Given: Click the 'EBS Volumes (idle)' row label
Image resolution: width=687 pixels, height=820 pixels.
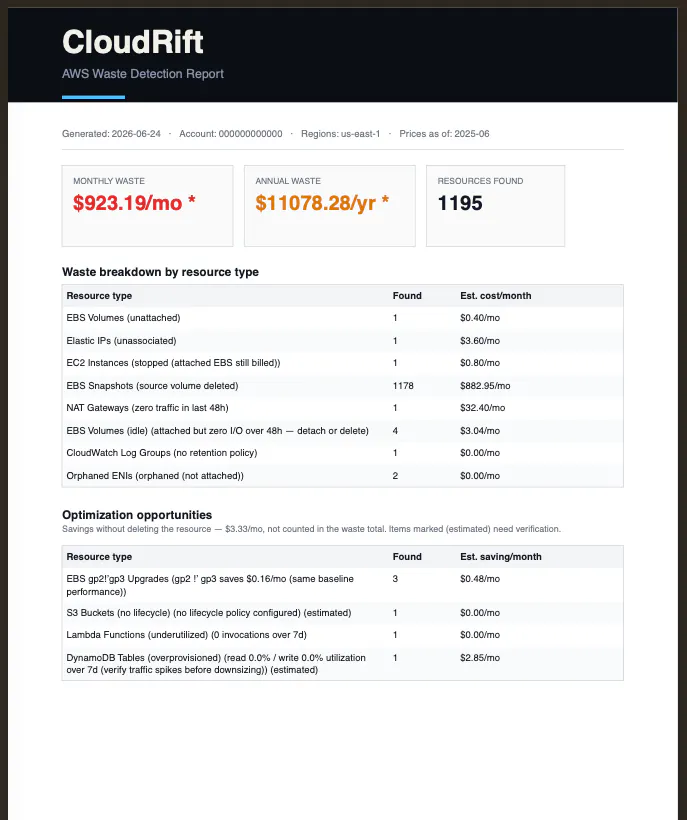Looking at the screenshot, I should (x=217, y=431).
